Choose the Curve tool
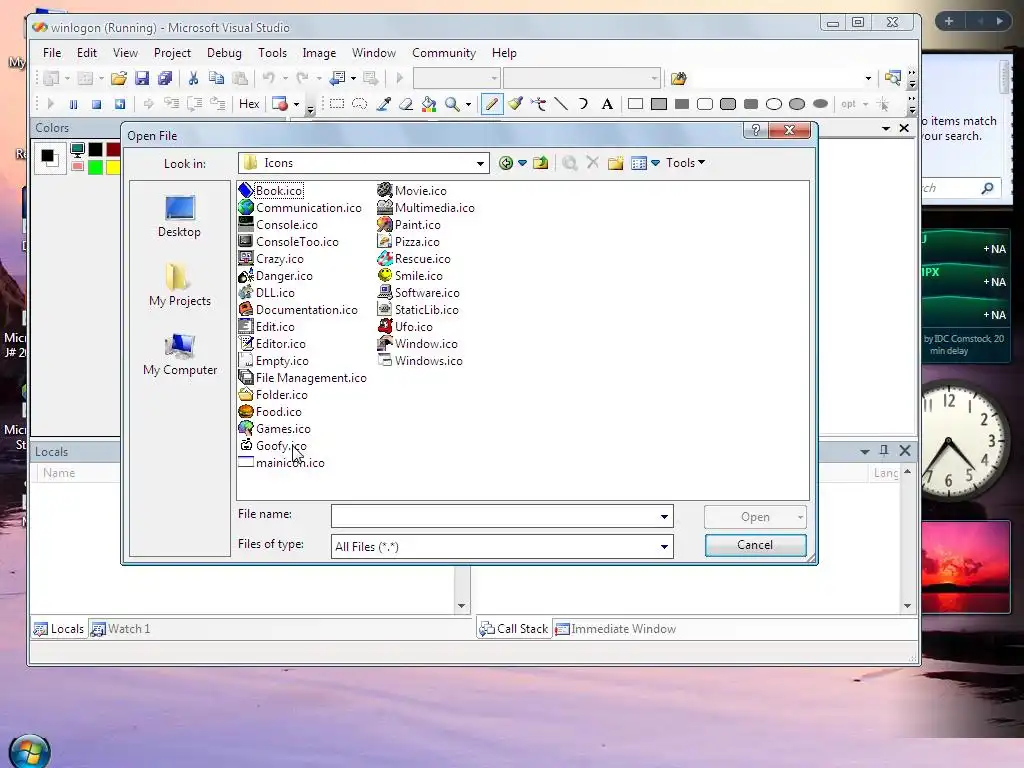1024x768 pixels. (x=583, y=104)
